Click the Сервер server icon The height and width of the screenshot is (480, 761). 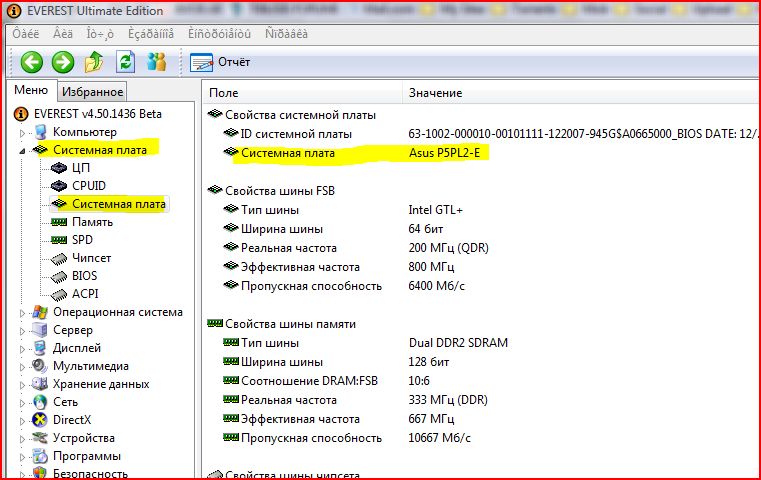(x=40, y=330)
